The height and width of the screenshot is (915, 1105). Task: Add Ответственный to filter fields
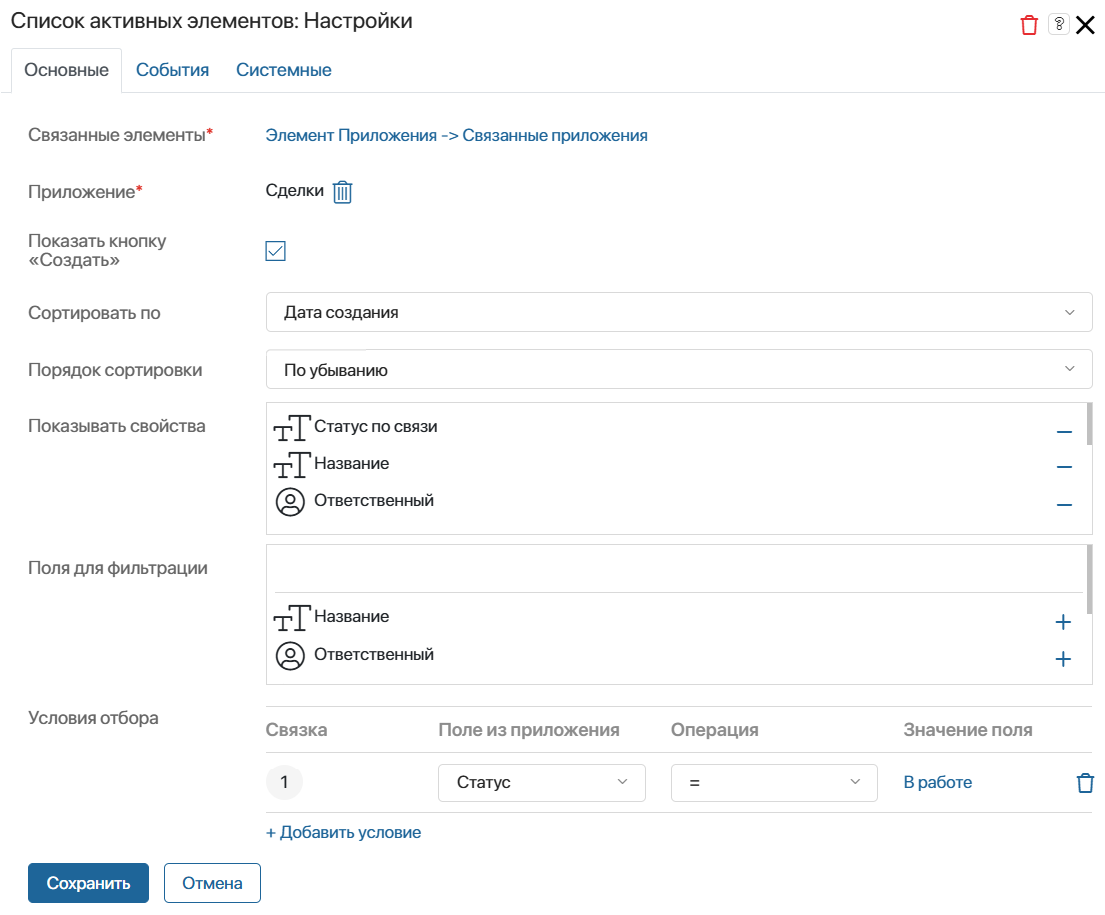click(x=1063, y=659)
